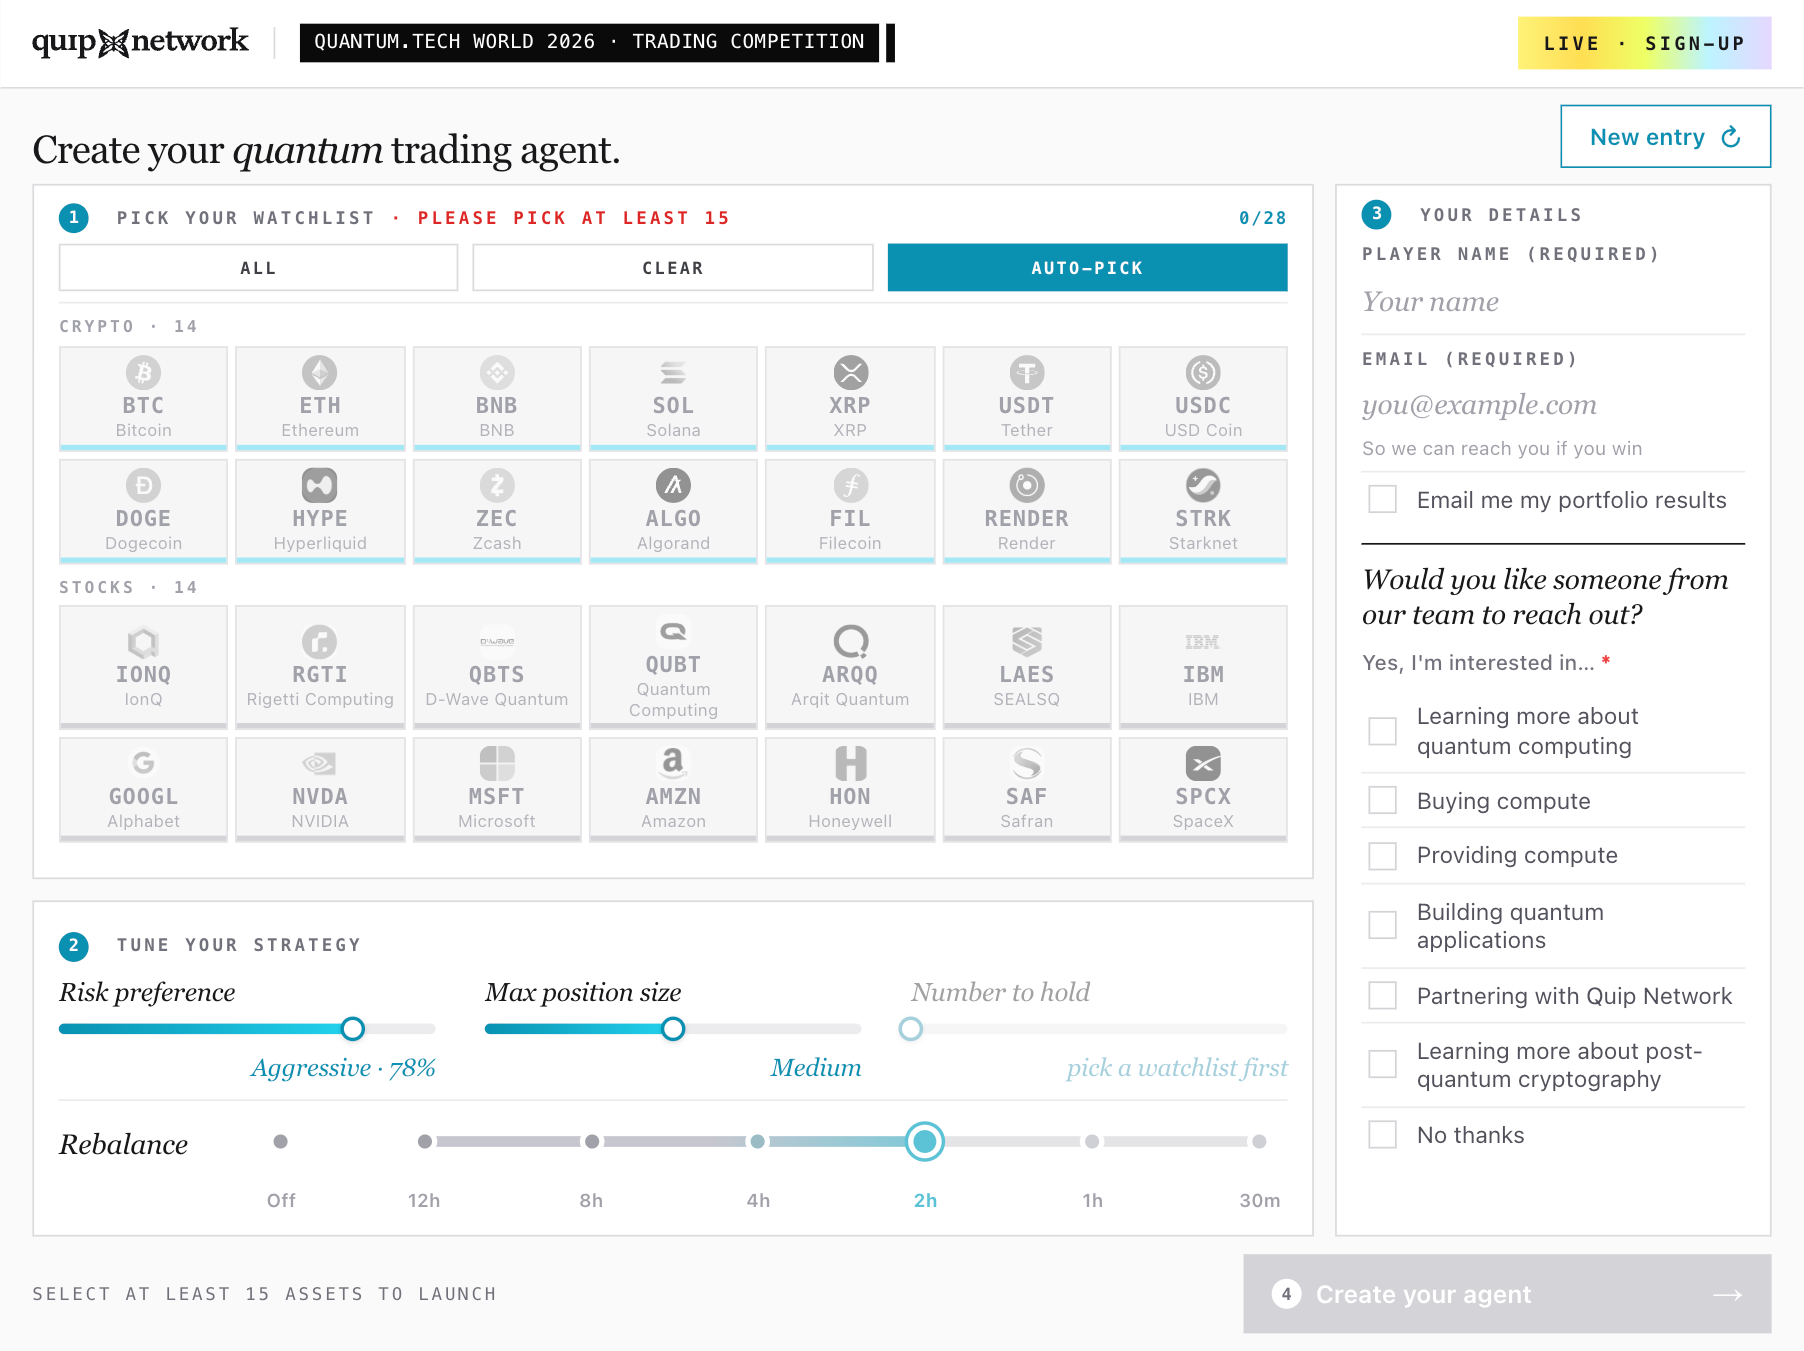
Task: Click the Max position size slider handle
Action: (674, 1029)
